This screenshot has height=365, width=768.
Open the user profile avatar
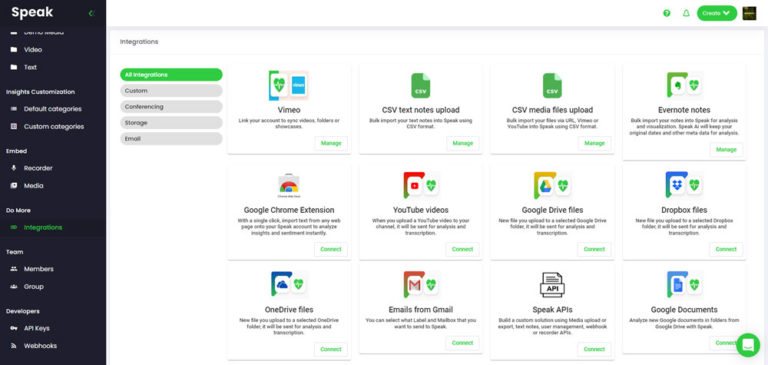pyautogui.click(x=749, y=13)
